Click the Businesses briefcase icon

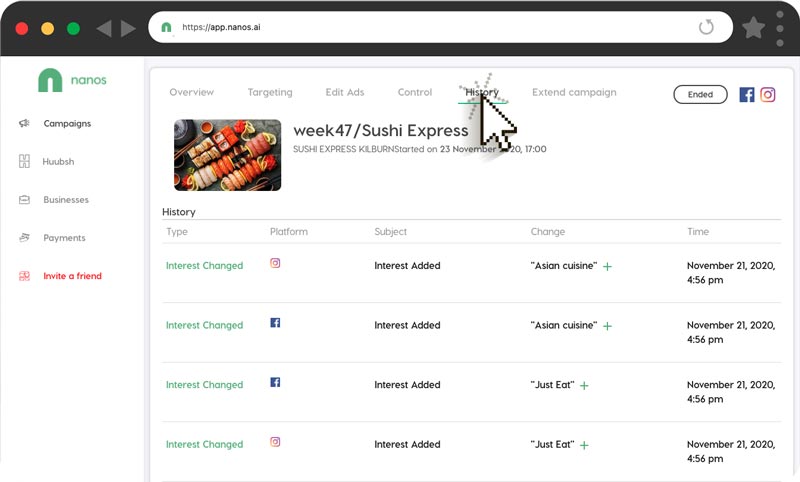24,199
